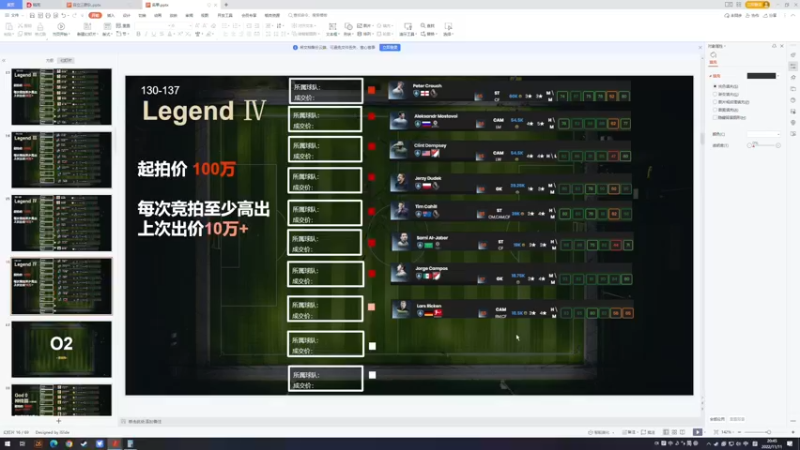
Task: Select the Legend III top slide thumbnail
Action: pos(61,96)
